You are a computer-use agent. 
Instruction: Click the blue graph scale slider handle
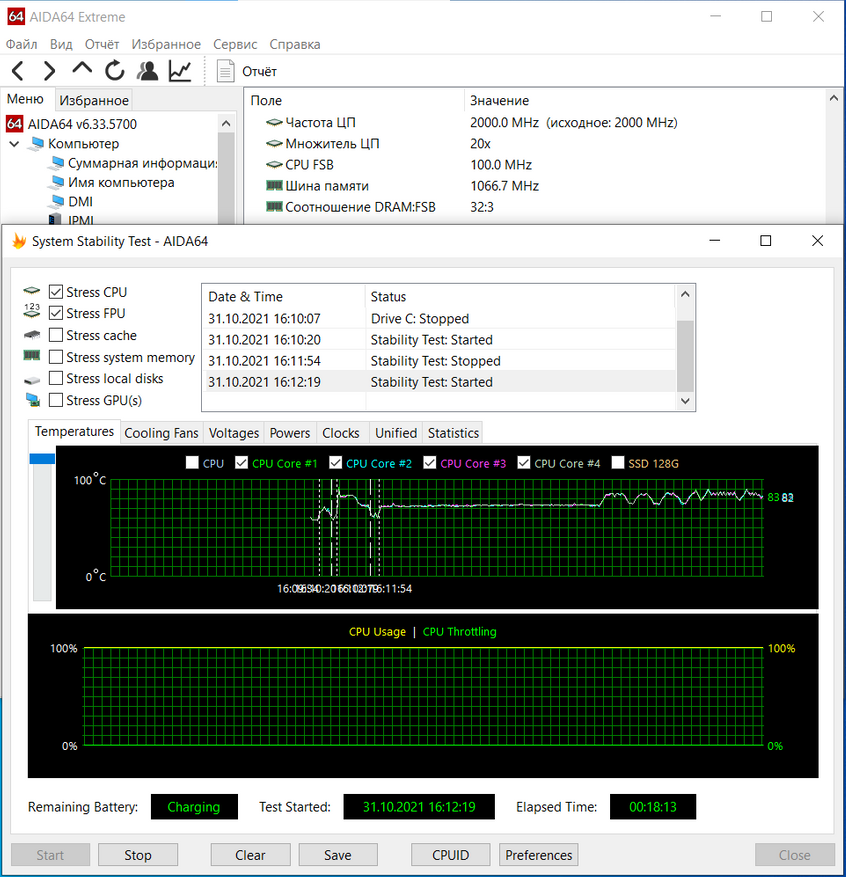42,459
